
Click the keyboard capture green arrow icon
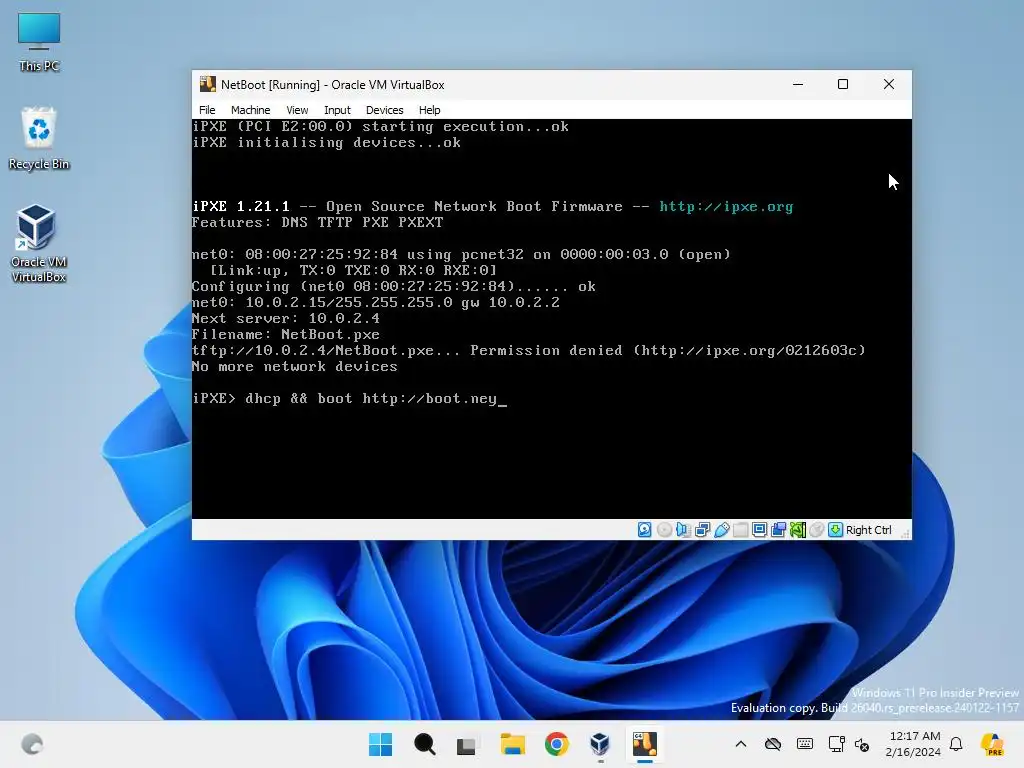(x=835, y=530)
